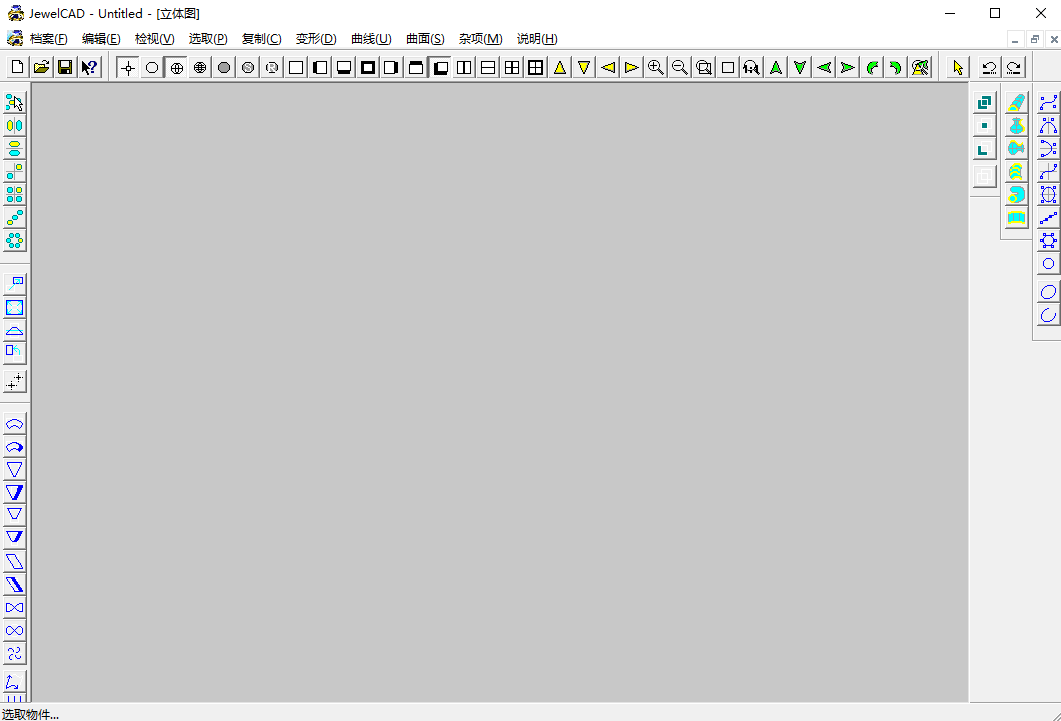Rotate the view with the green curved arrow

coord(871,67)
